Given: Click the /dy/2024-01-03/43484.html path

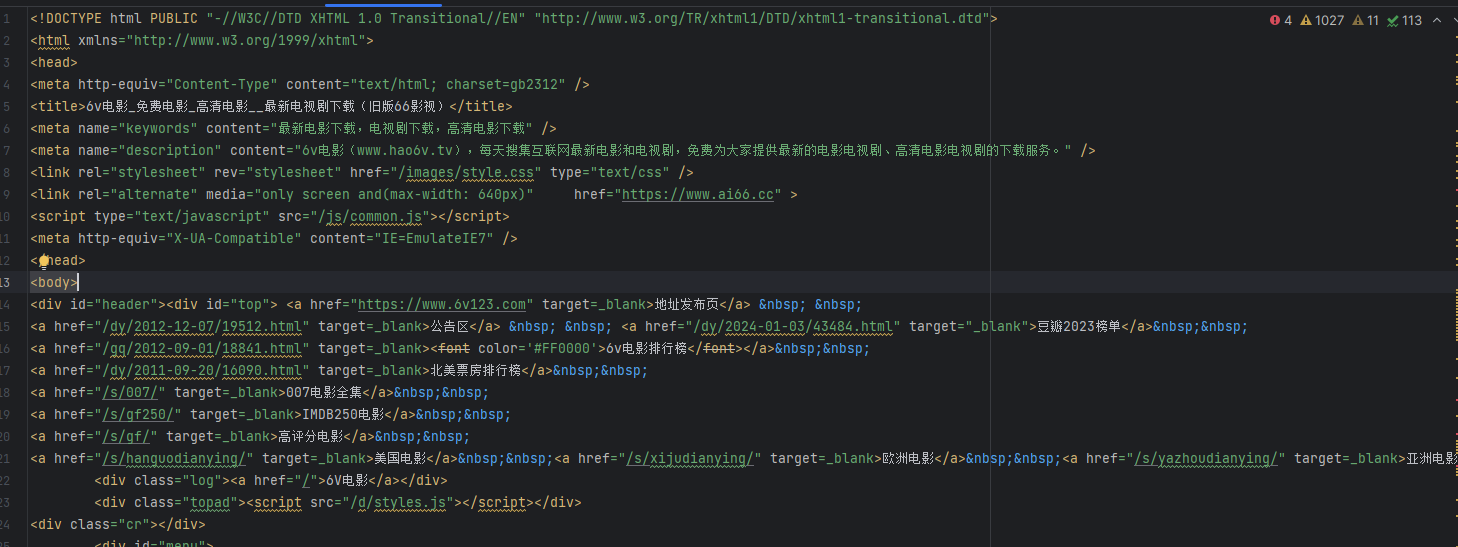Looking at the screenshot, I should [x=793, y=326].
